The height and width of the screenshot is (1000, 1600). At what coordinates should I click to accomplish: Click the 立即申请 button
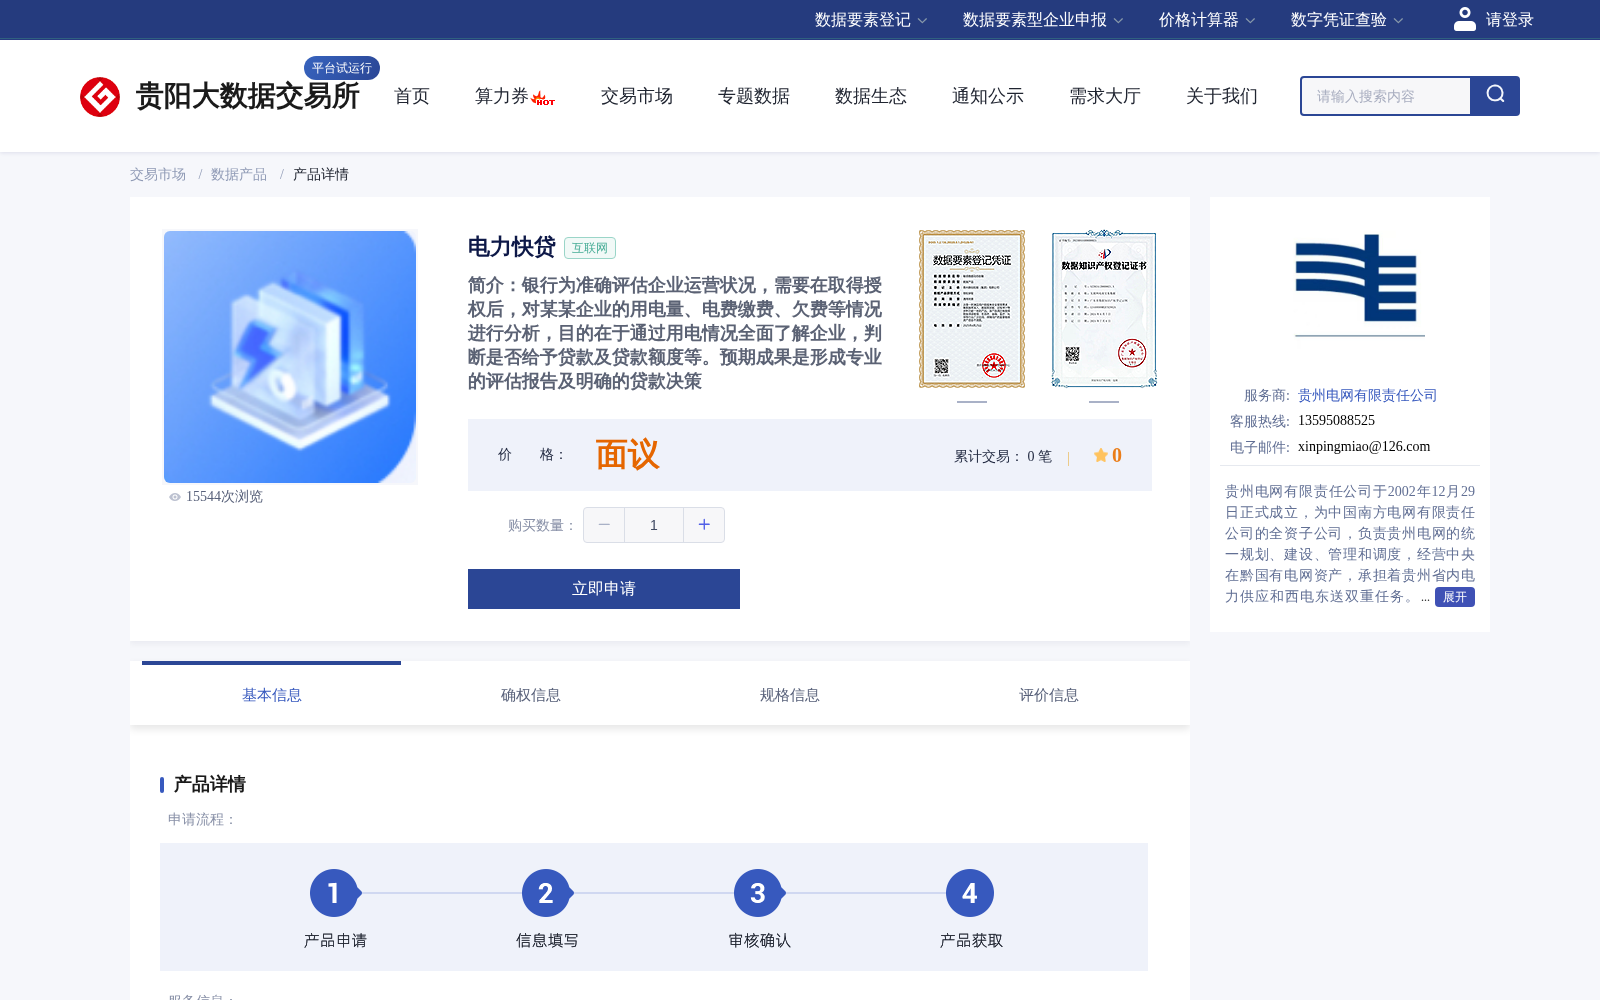point(604,589)
